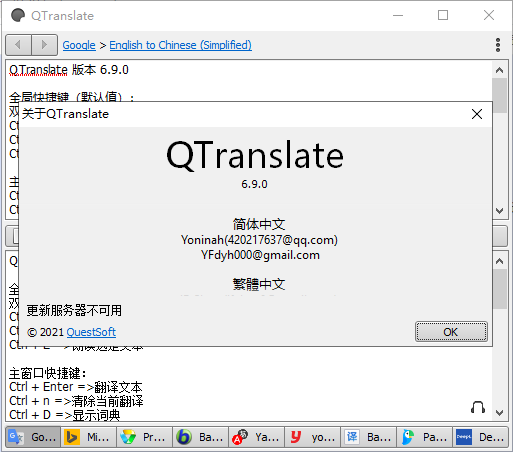The width and height of the screenshot is (513, 452).
Task: Click 'QTranslate 版本 6.9.0' text line
Action: tap(69, 70)
